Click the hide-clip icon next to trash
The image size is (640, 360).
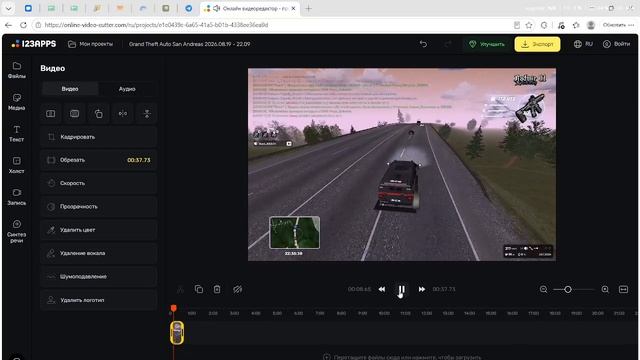coord(238,289)
